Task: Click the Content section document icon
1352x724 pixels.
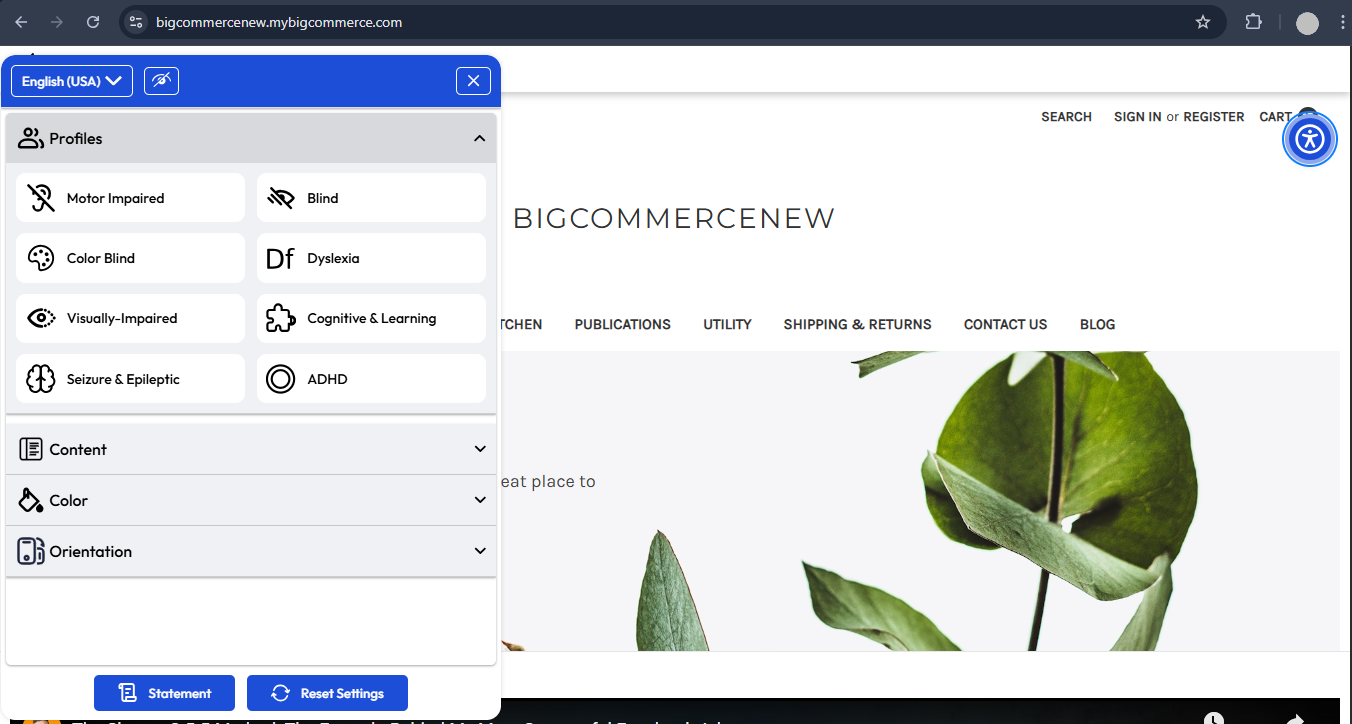Action: click(x=31, y=448)
